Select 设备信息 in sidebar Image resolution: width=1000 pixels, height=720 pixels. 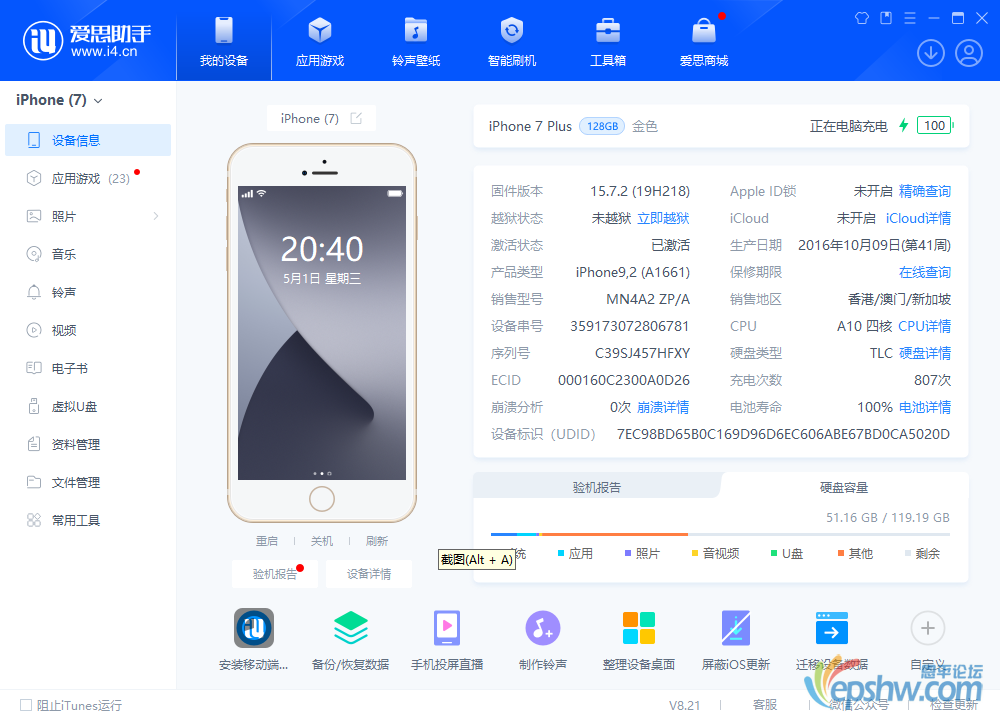click(x=88, y=140)
